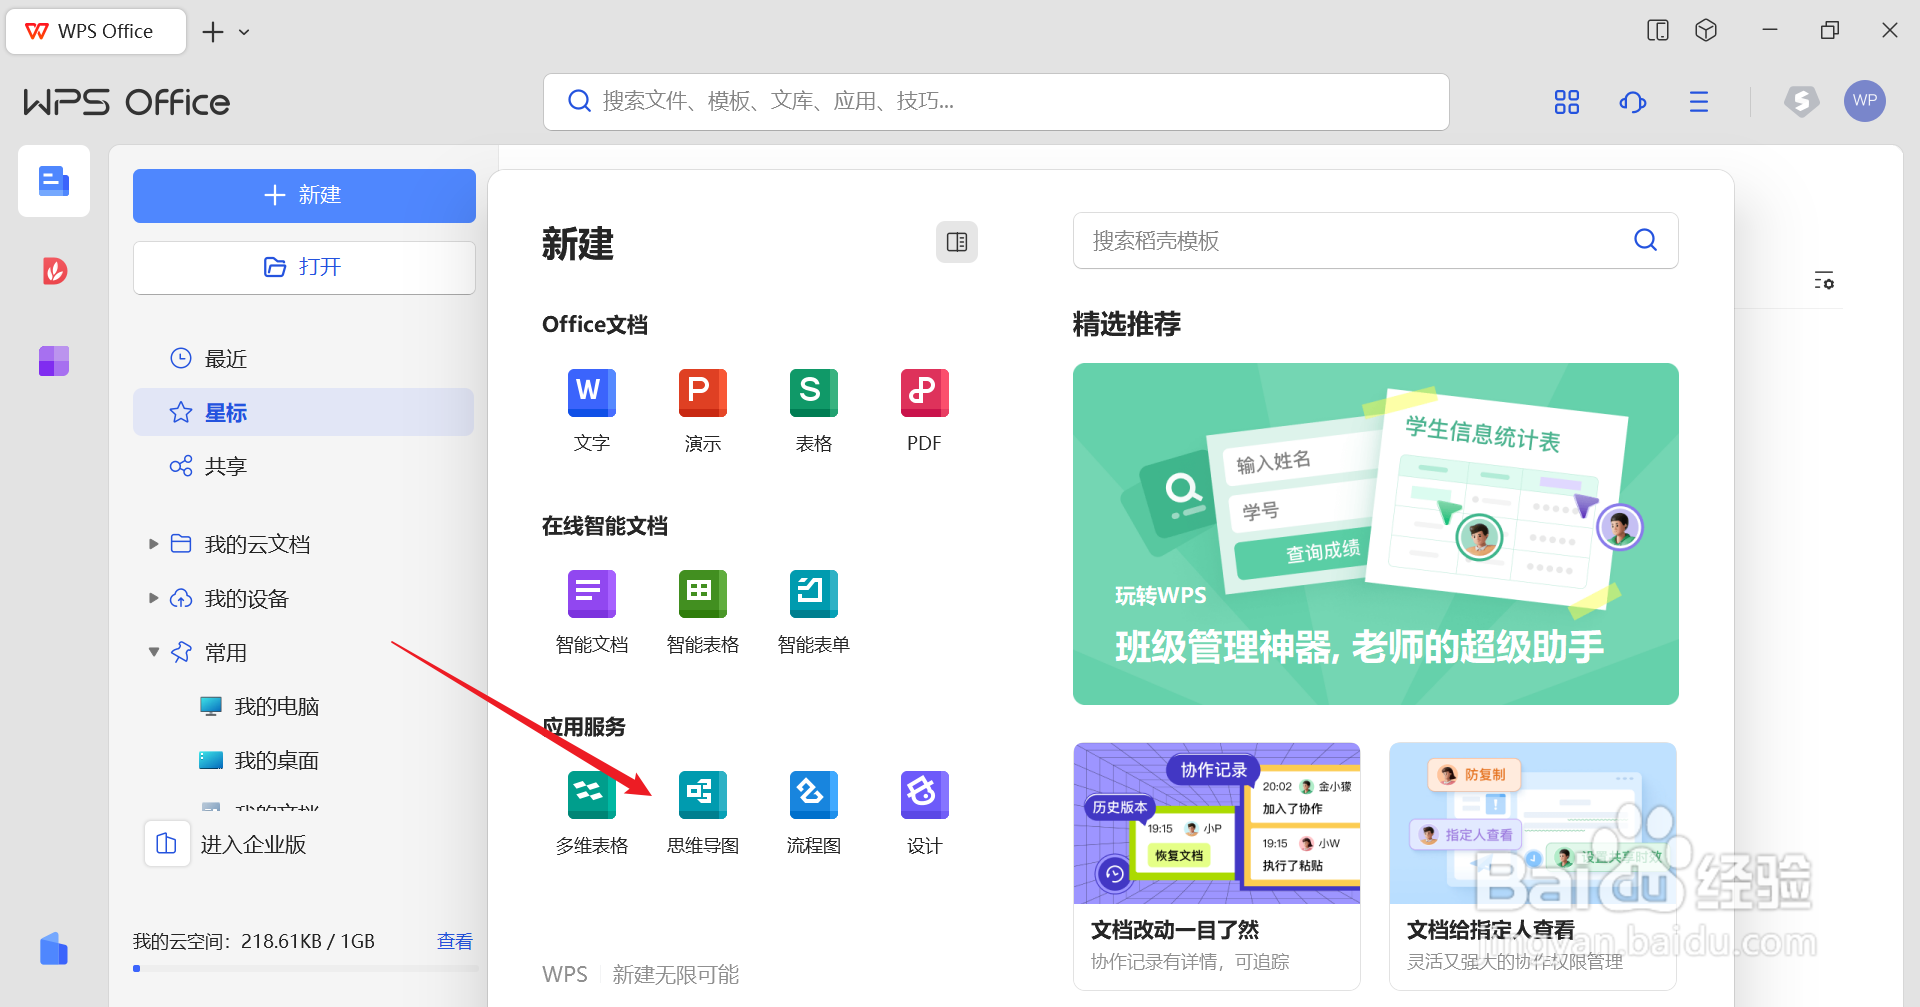
Task: Launch 设计 design service
Action: click(x=924, y=812)
